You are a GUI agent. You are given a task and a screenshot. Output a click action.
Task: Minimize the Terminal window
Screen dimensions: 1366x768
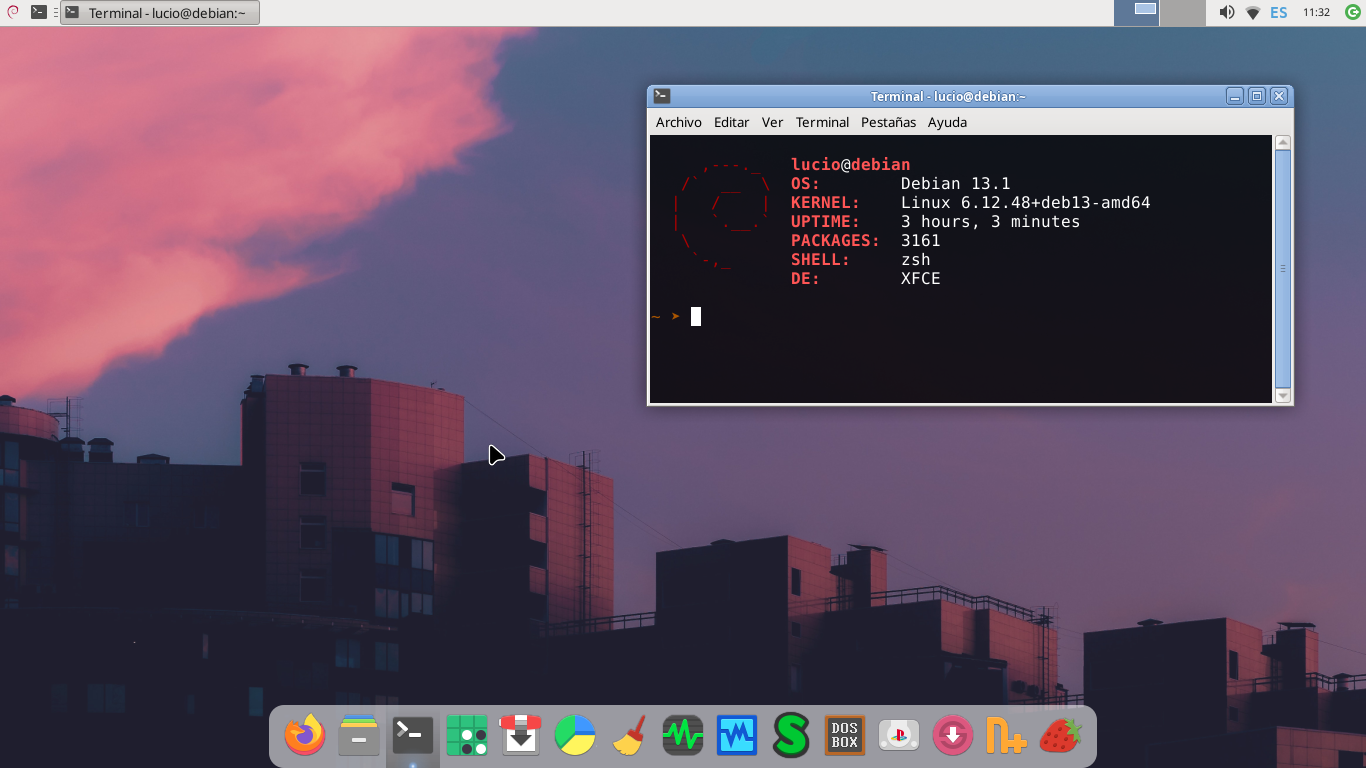[x=1236, y=96]
